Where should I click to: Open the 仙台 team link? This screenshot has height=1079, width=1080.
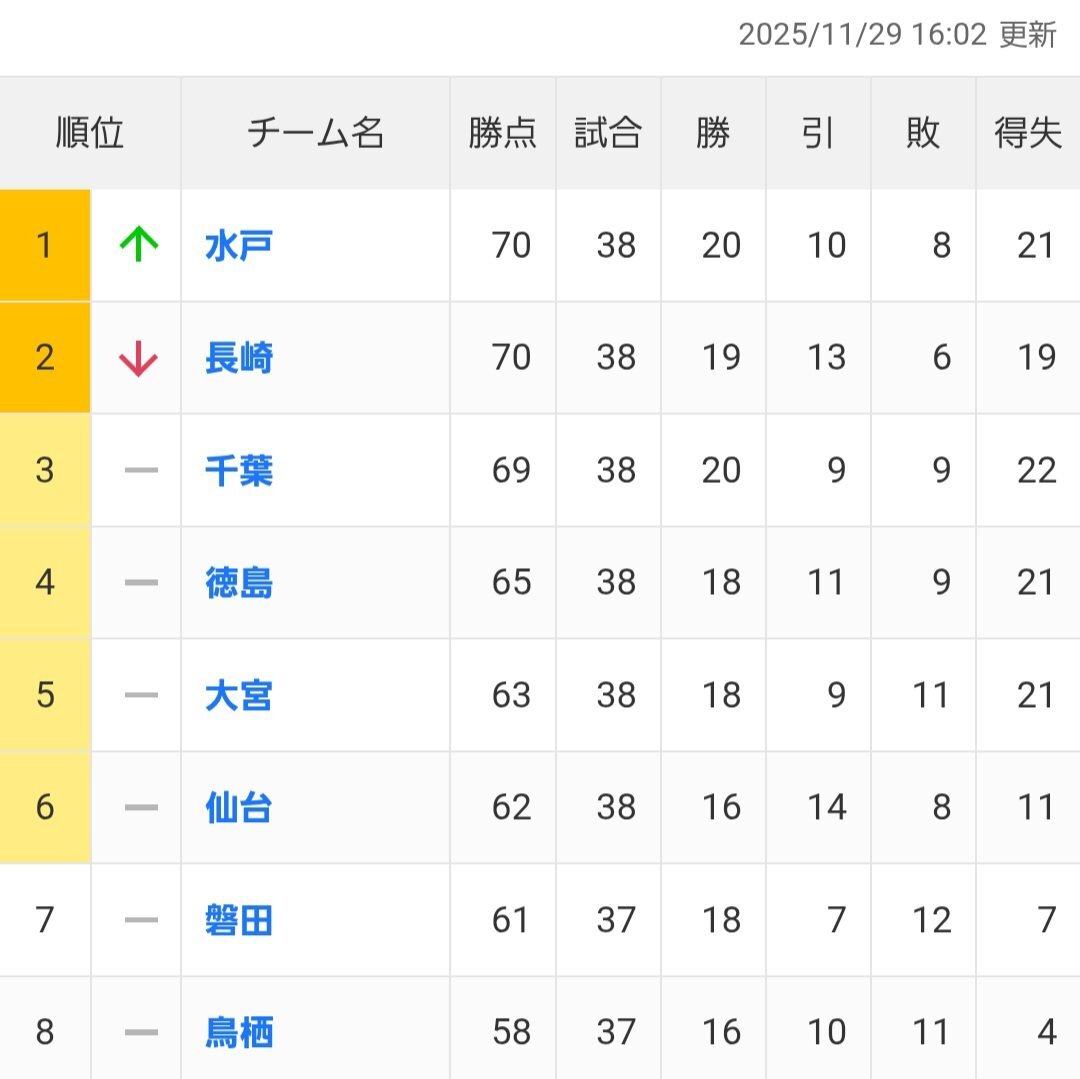coord(238,807)
